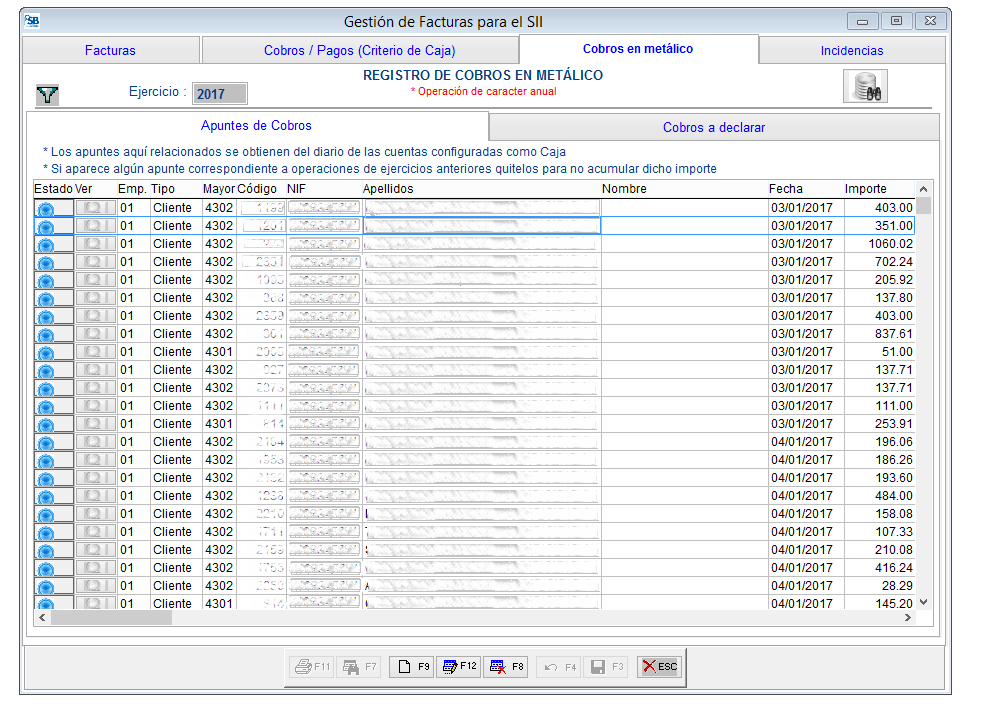This screenshot has height=728, width=981.
Task: Toggle Estado icon of the 1060.02 row
Action: point(45,244)
